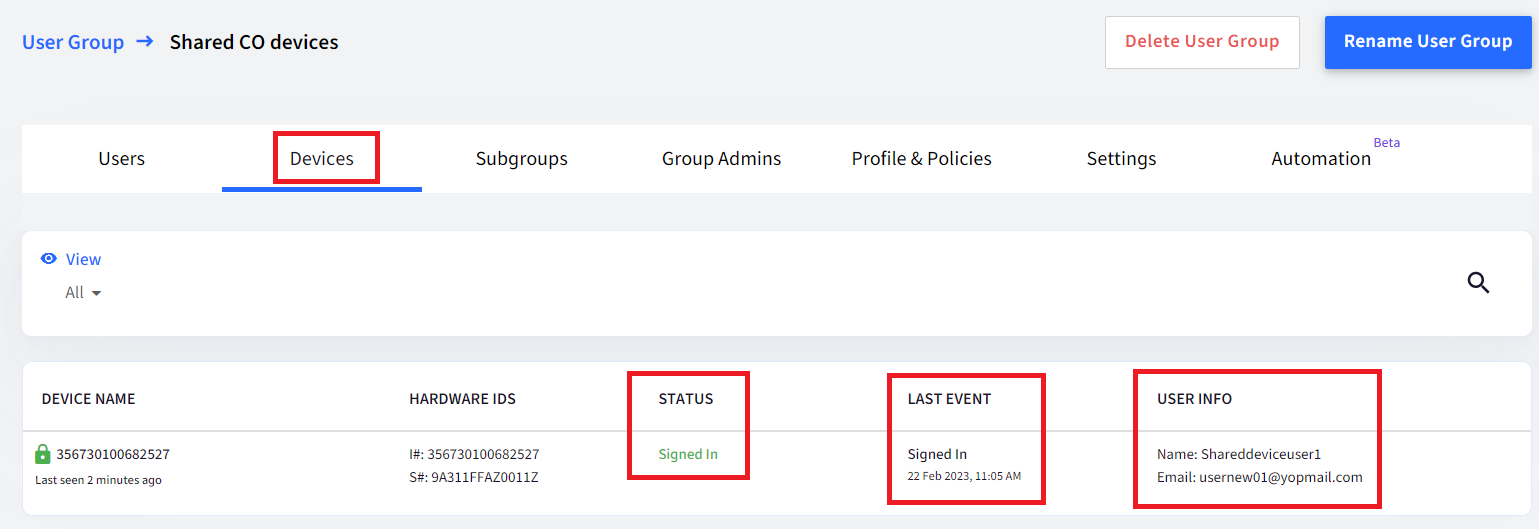Image resolution: width=1539 pixels, height=529 pixels.
Task: Open the Subgroups tab
Action: tap(522, 158)
